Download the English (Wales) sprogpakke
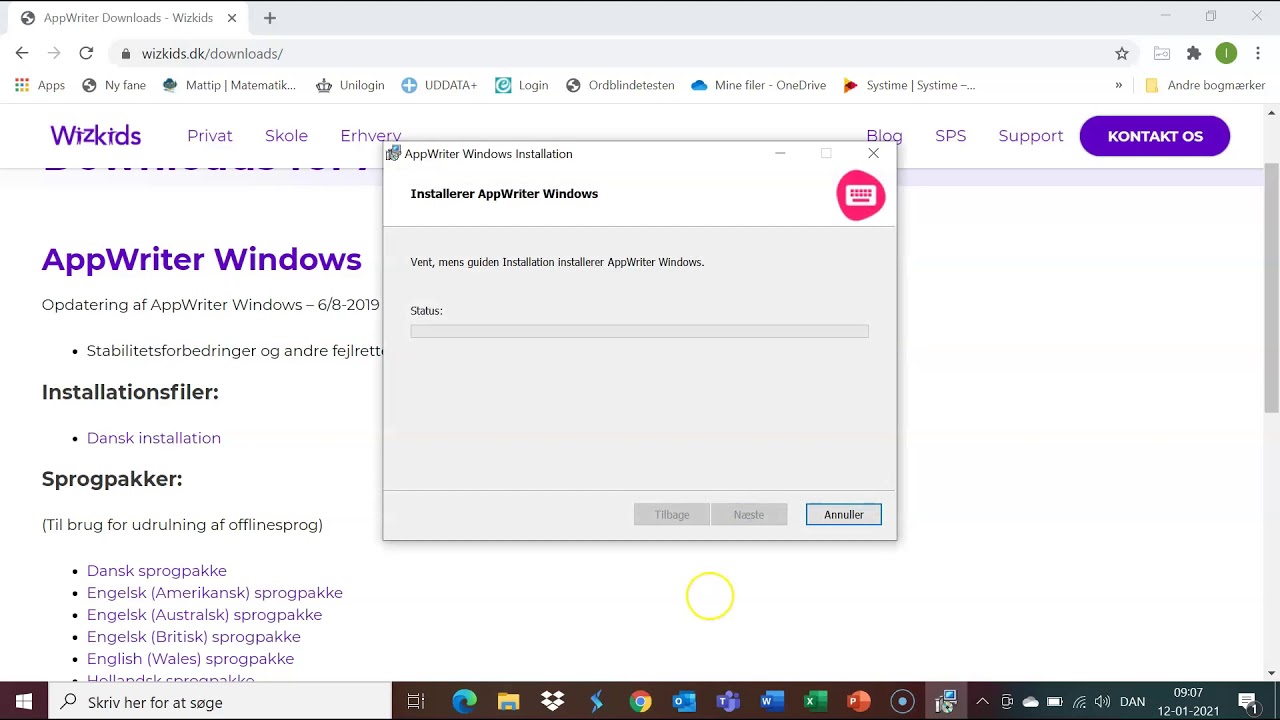This screenshot has width=1280, height=720. click(190, 659)
